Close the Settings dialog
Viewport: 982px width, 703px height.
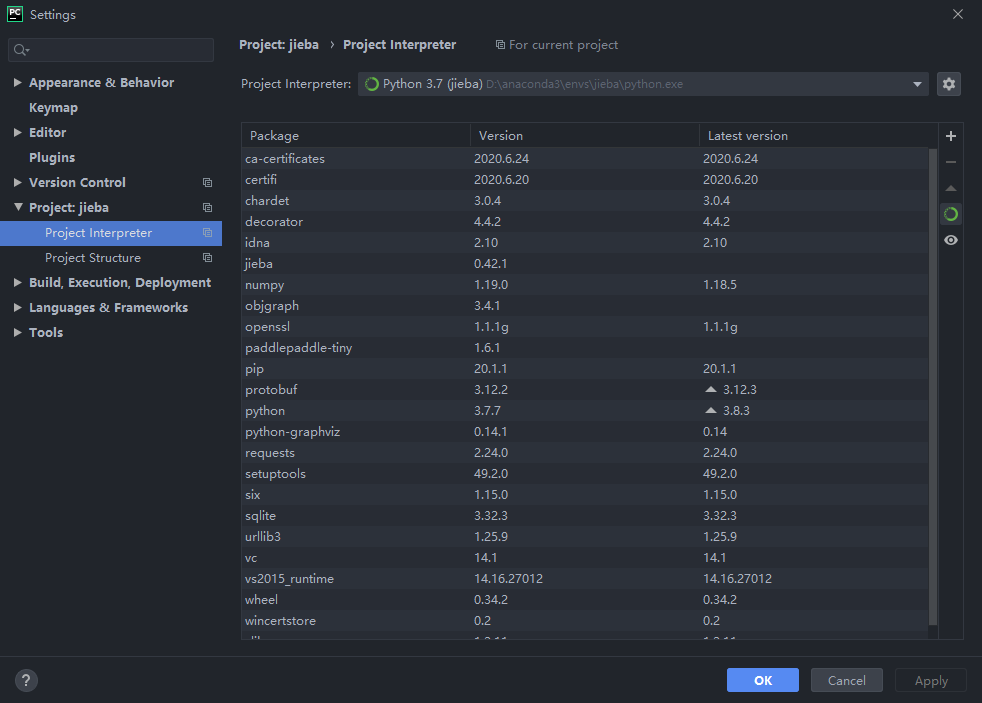pos(958,14)
